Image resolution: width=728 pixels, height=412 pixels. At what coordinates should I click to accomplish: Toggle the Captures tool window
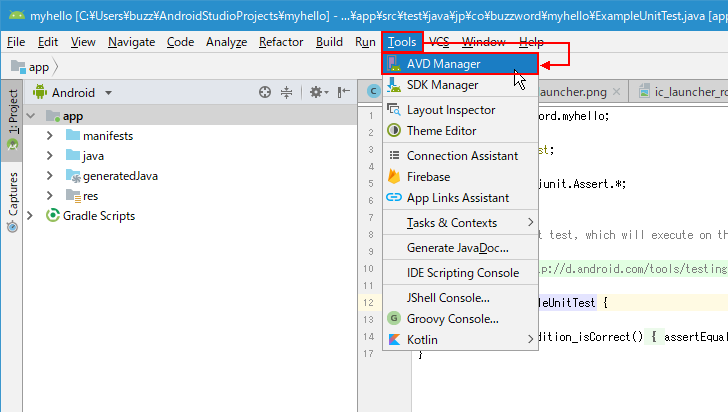click(x=12, y=201)
